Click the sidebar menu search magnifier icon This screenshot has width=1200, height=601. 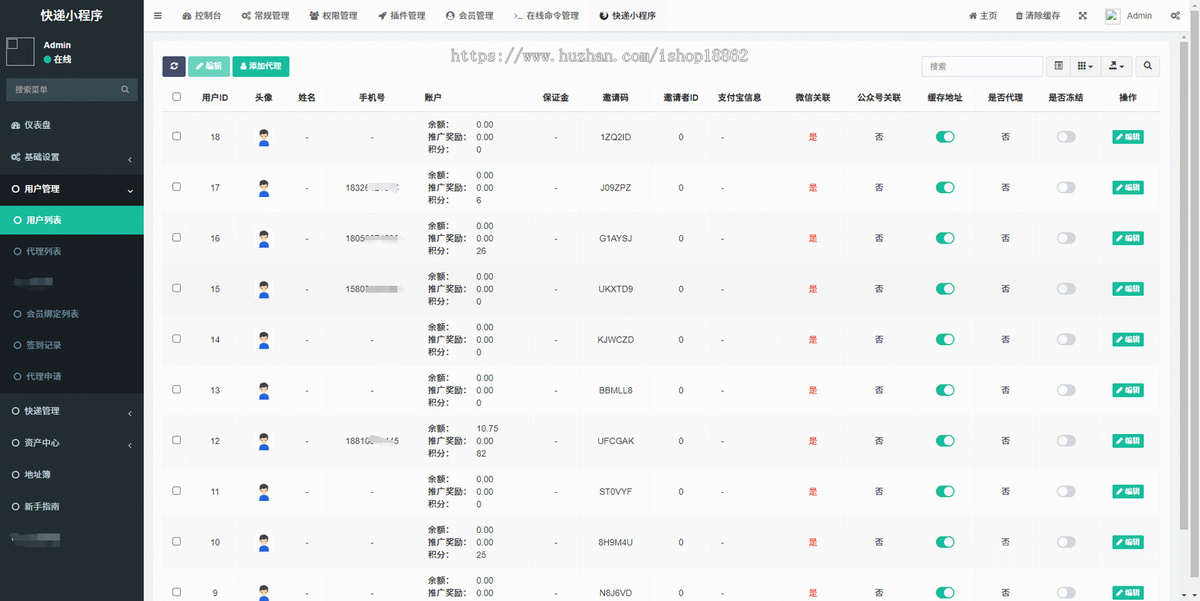(x=124, y=89)
